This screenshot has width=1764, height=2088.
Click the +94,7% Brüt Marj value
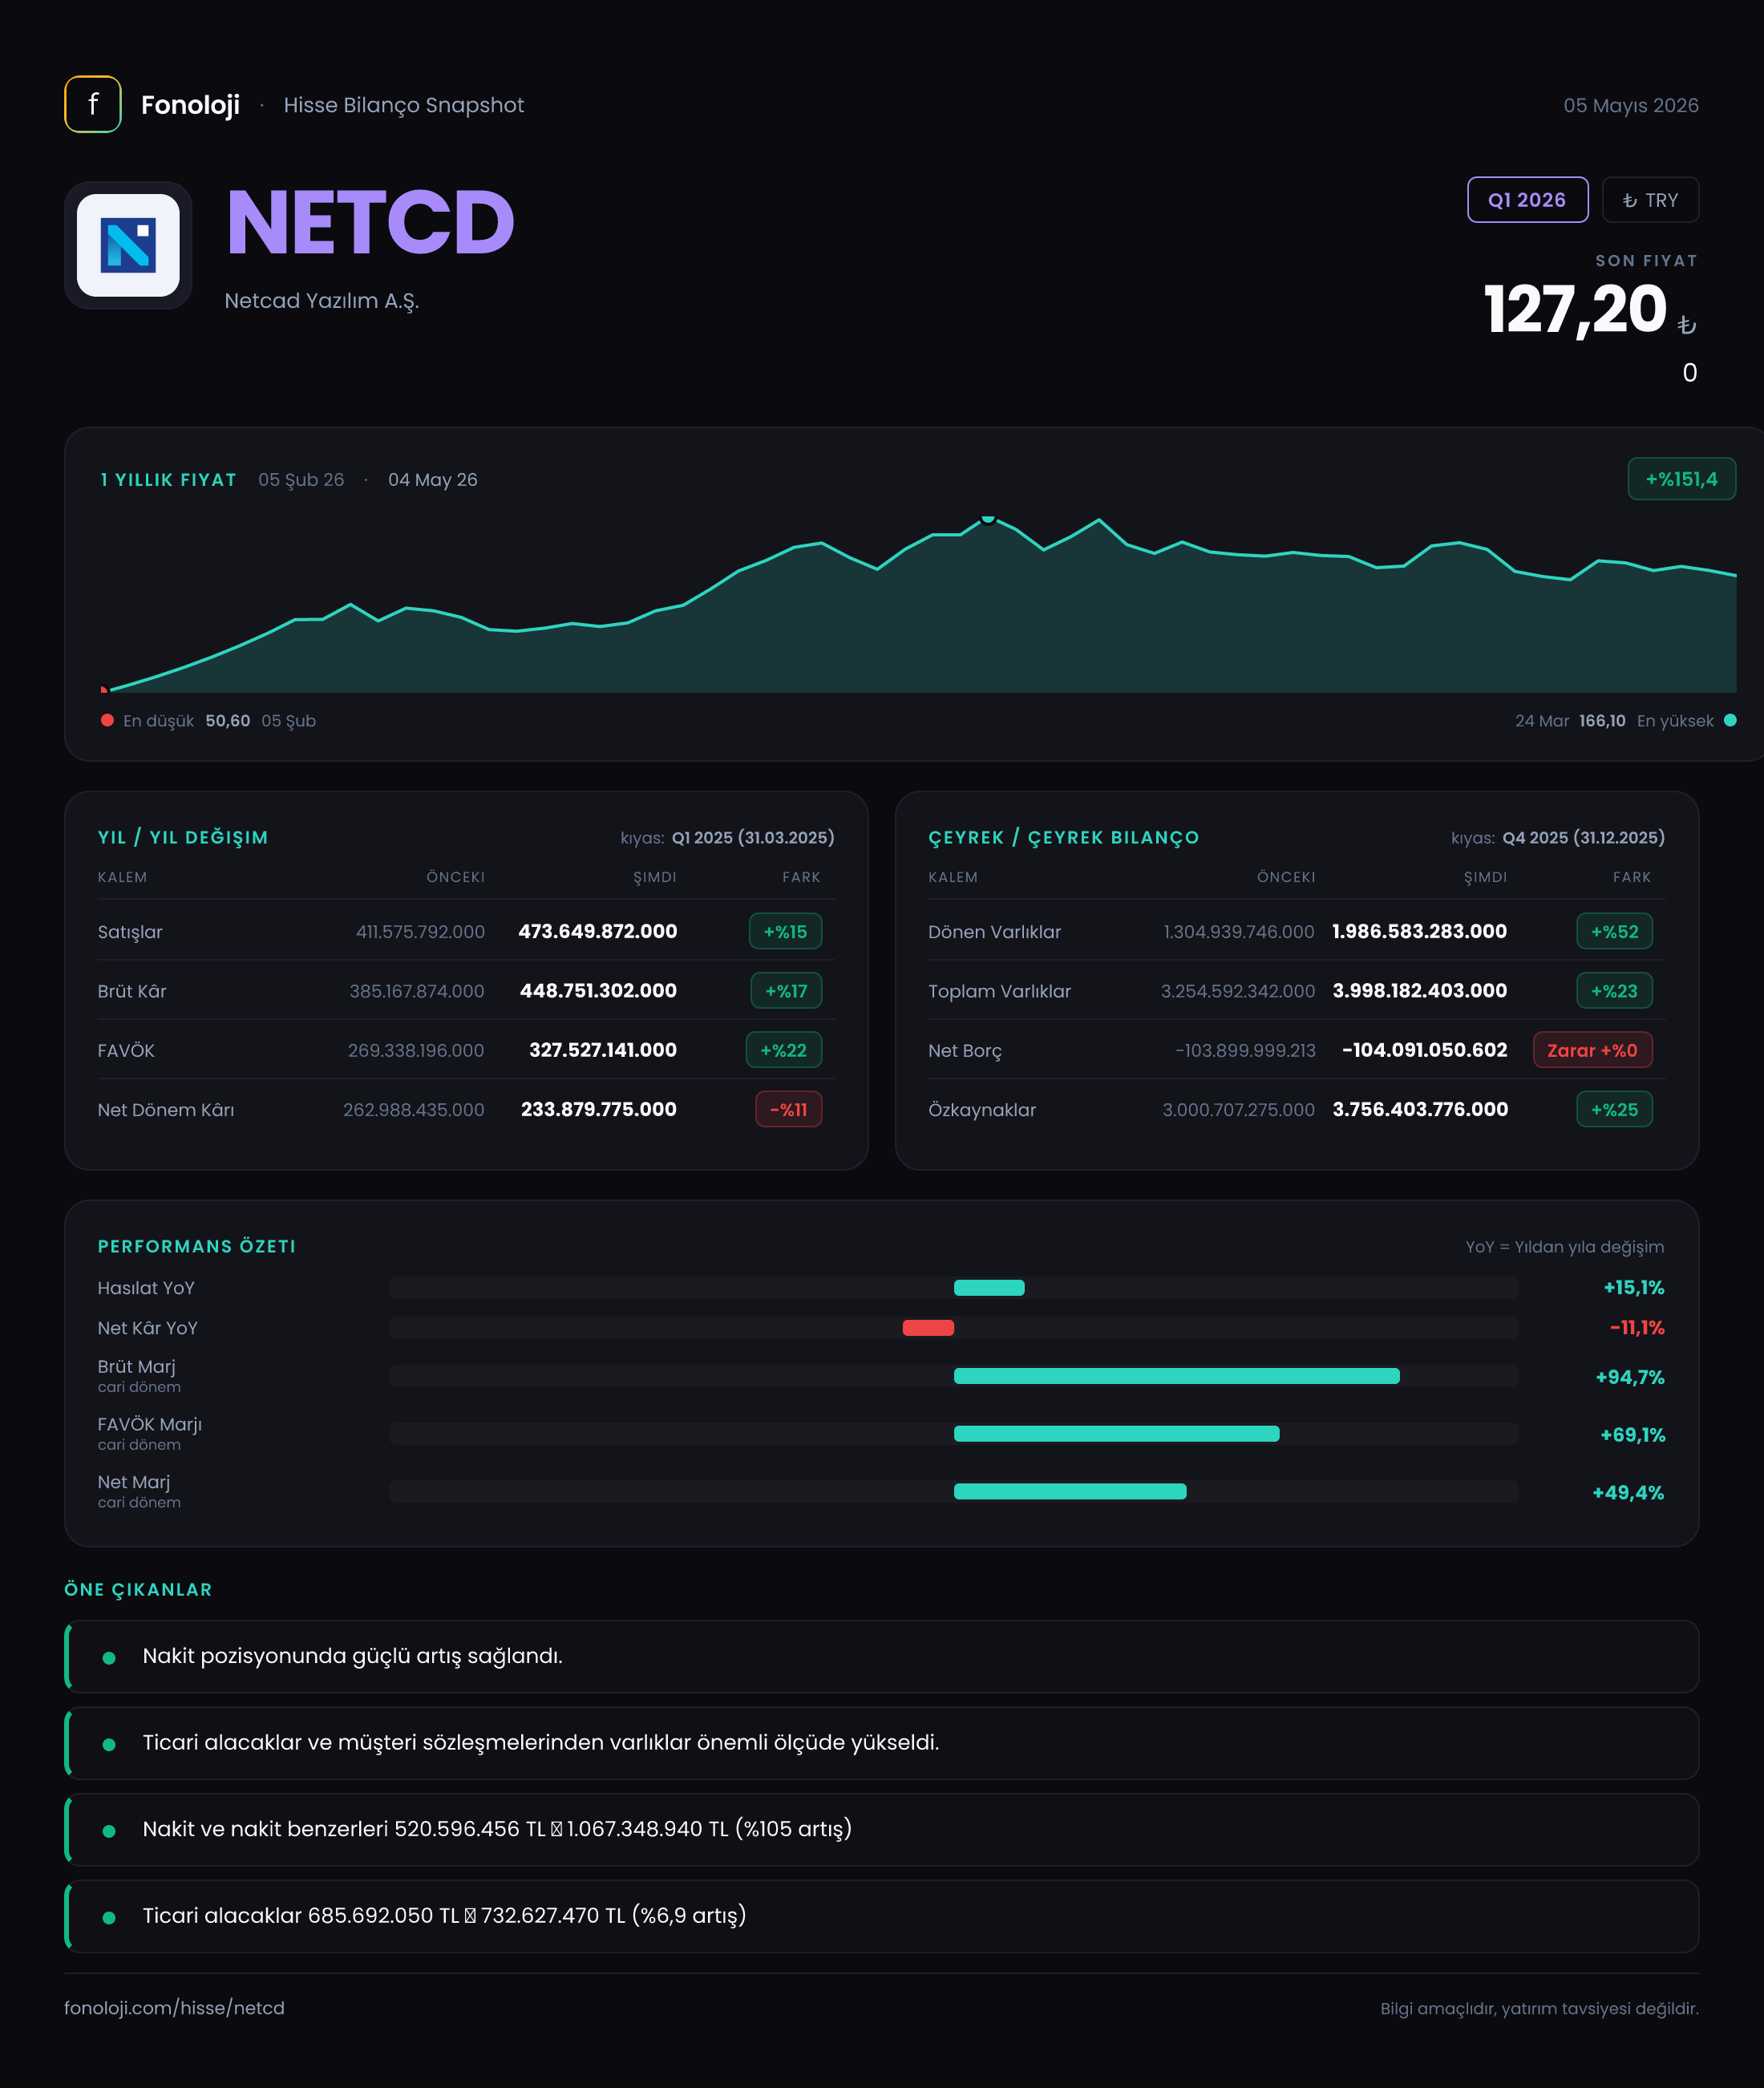[1630, 1377]
